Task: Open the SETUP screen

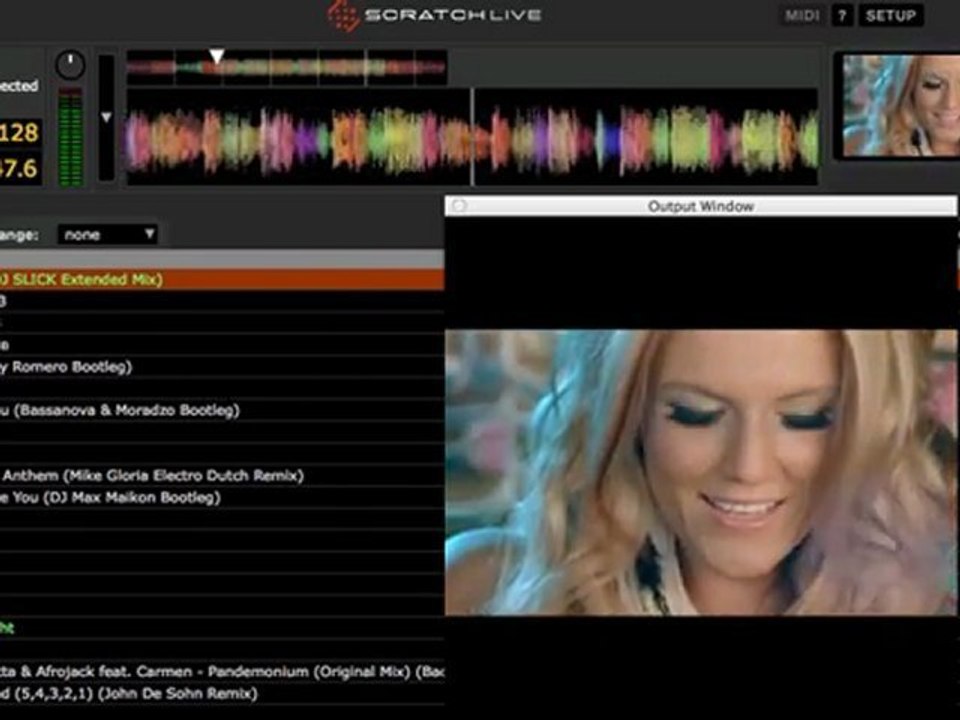Action: (891, 15)
